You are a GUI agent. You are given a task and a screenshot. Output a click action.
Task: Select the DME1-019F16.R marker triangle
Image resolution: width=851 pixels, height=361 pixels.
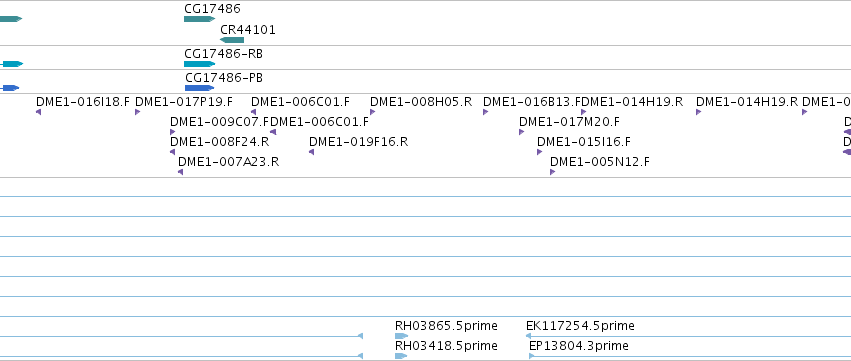[x=312, y=152]
